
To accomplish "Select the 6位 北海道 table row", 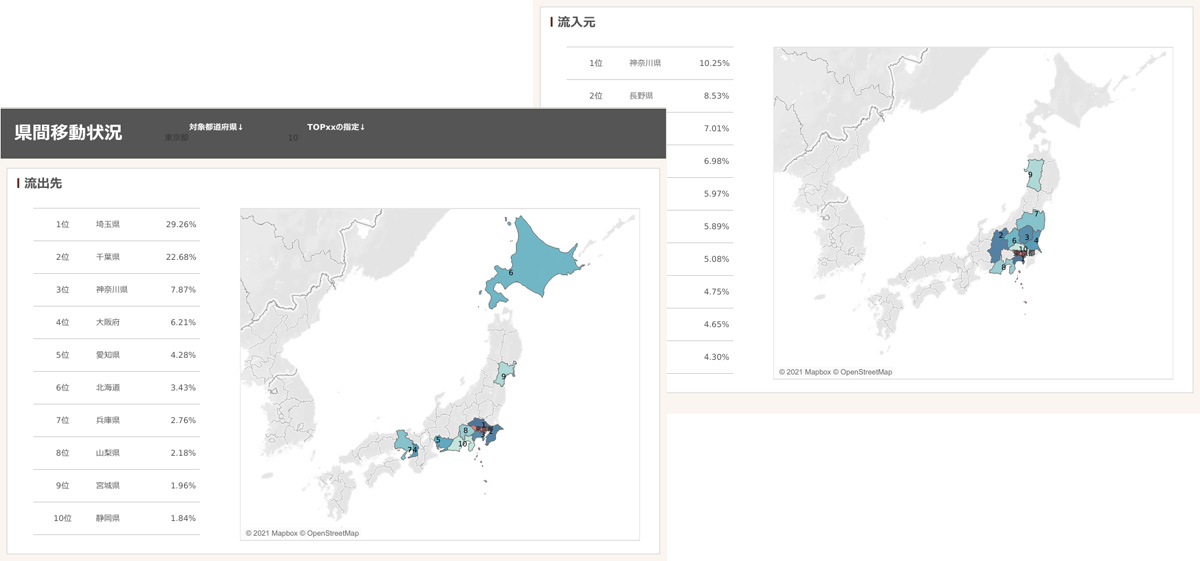I will pyautogui.click(x=116, y=387).
